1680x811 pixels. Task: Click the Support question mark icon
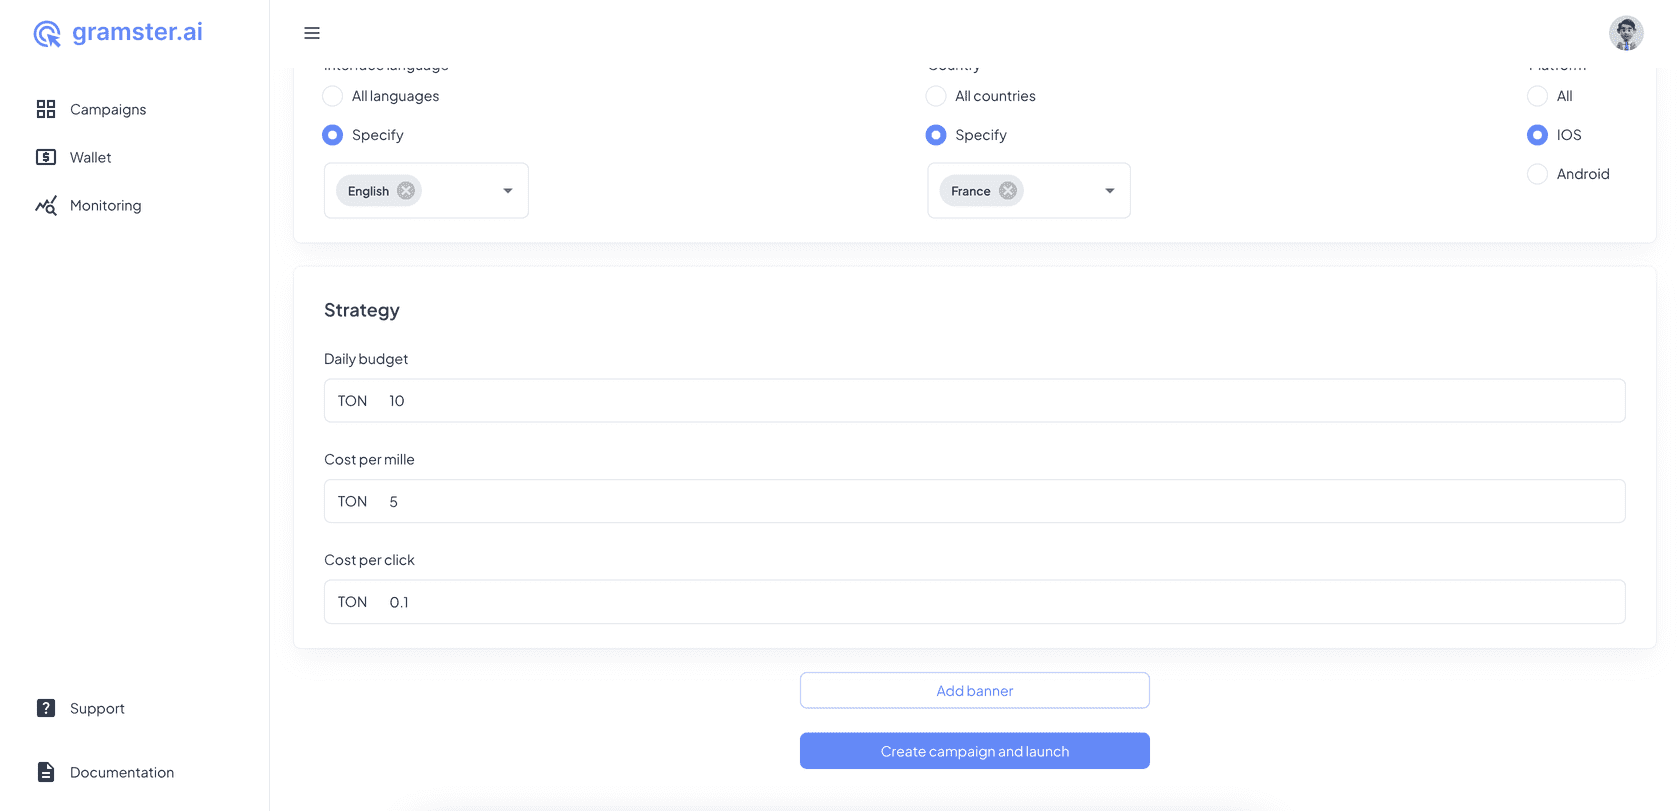tap(46, 708)
